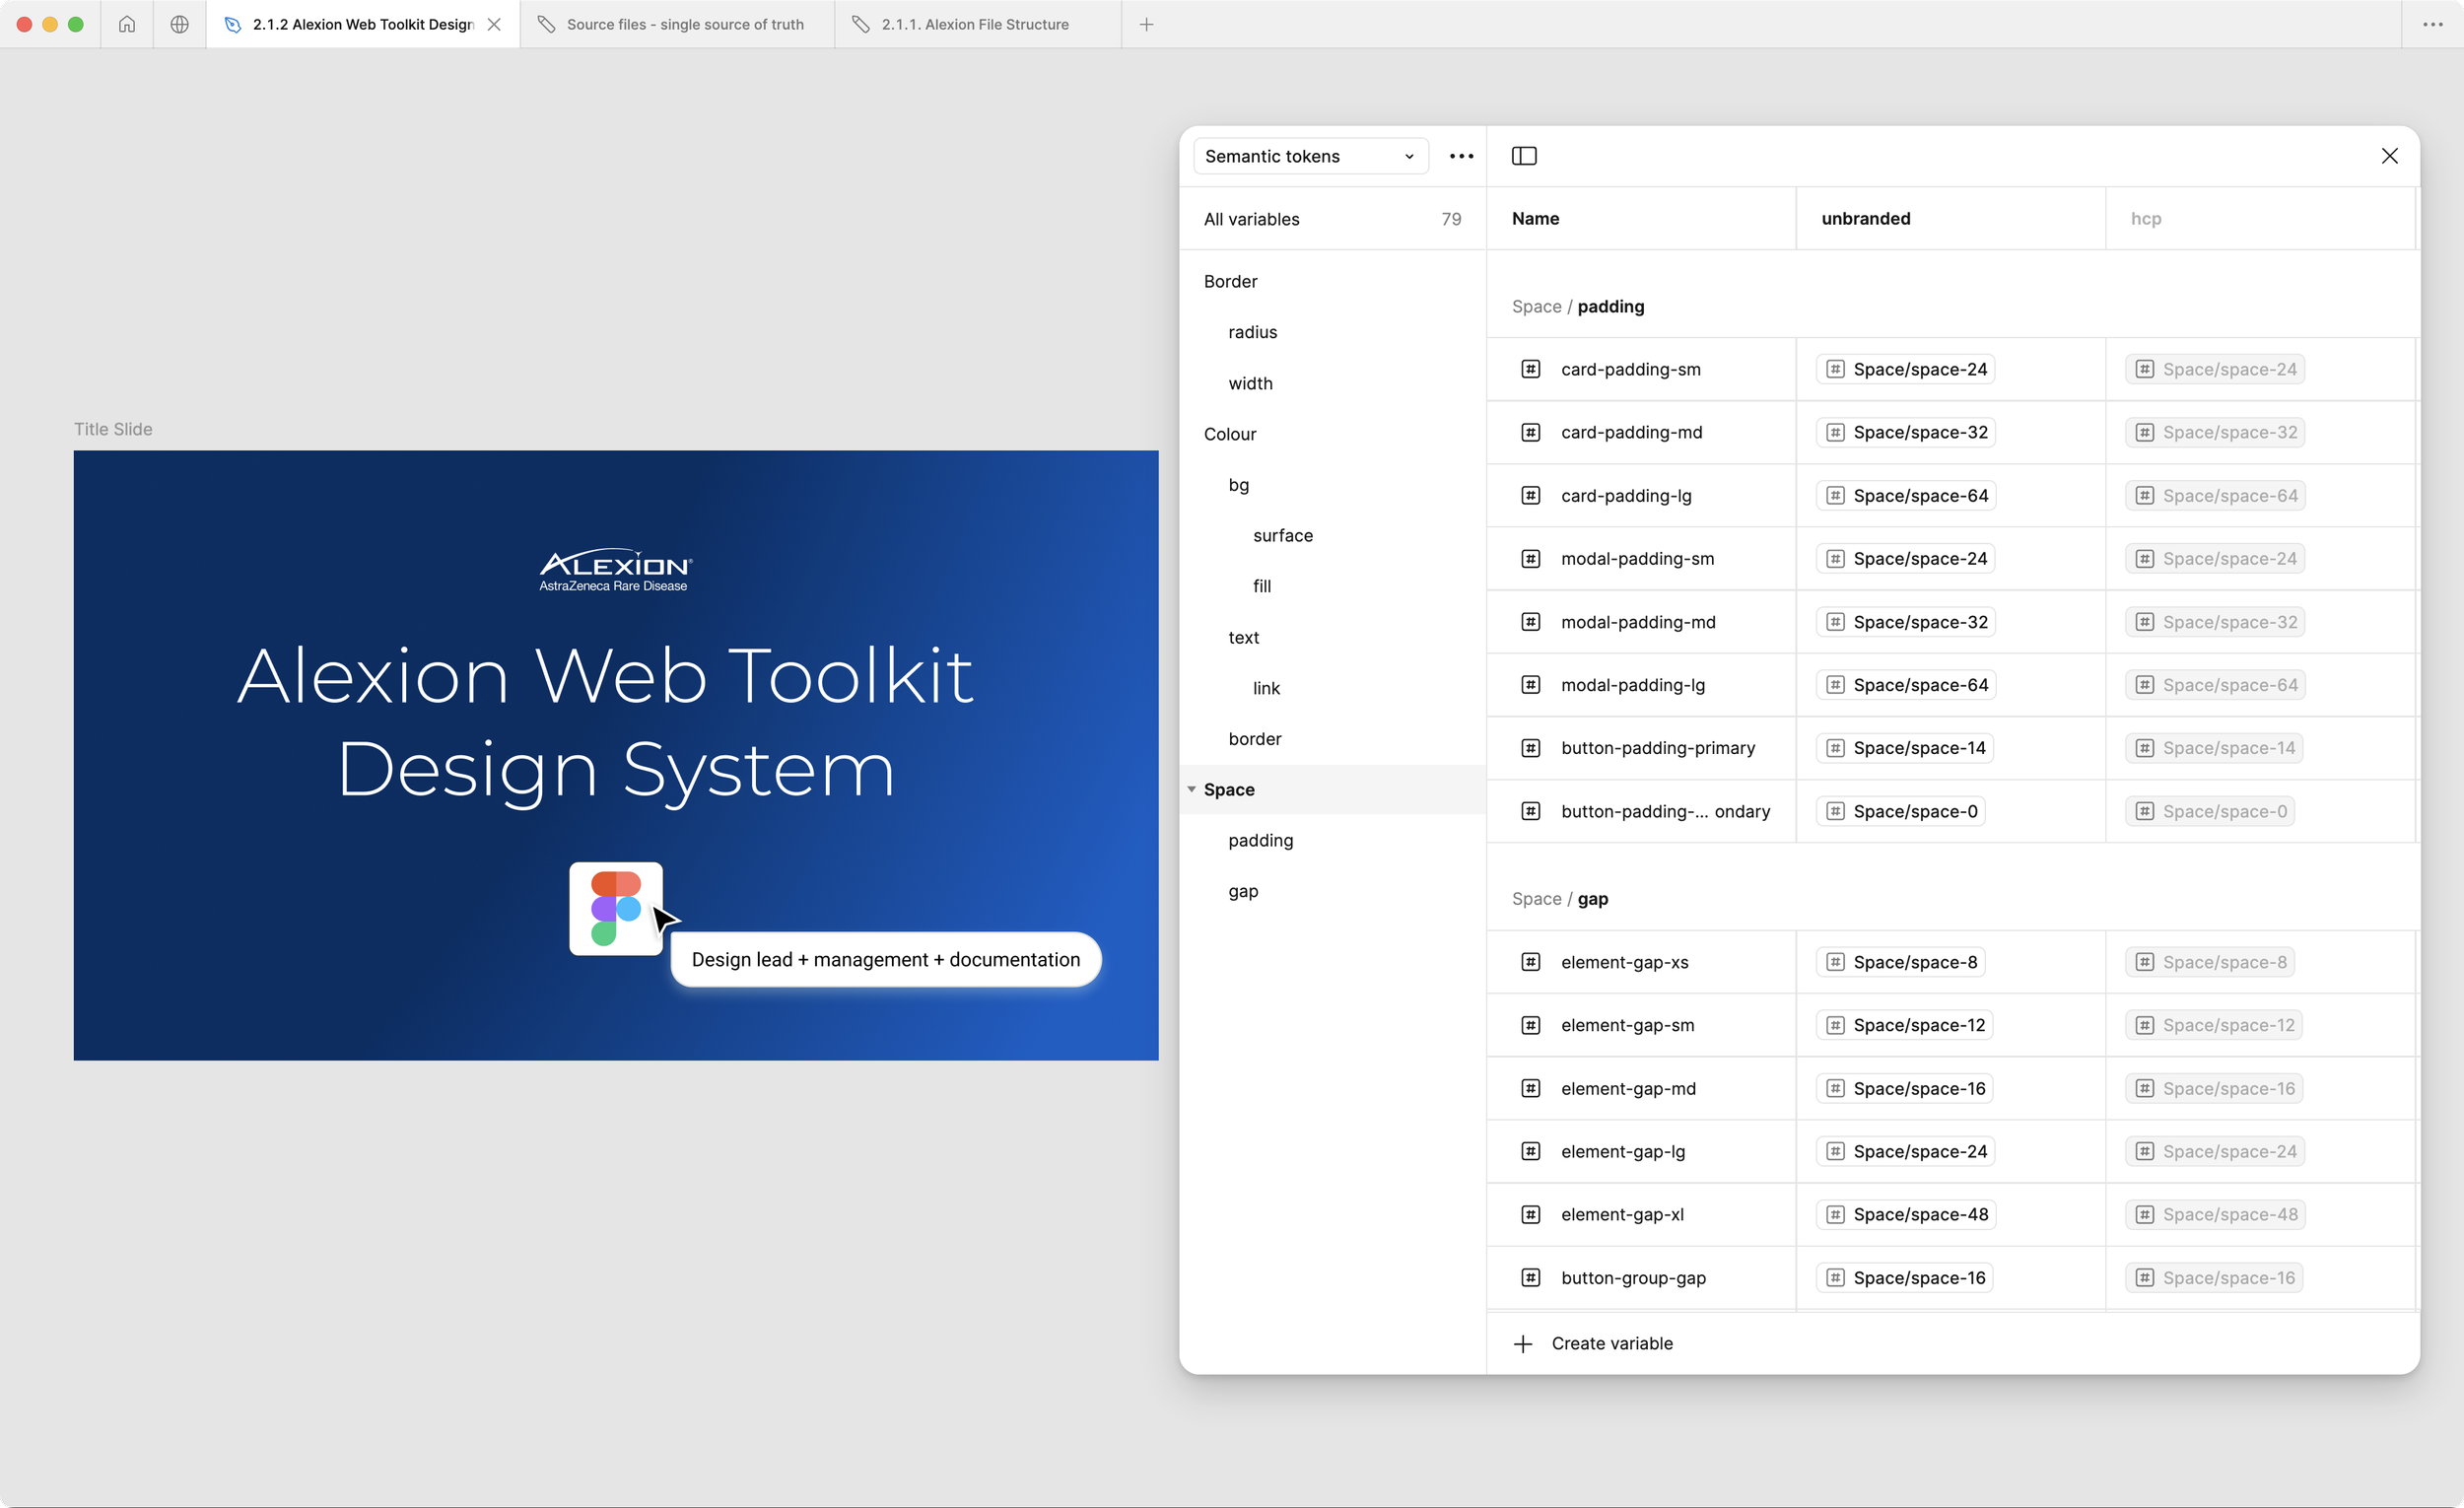Click the Space / padding group heading
Image resolution: width=2464 pixels, height=1508 pixels.
click(1578, 306)
